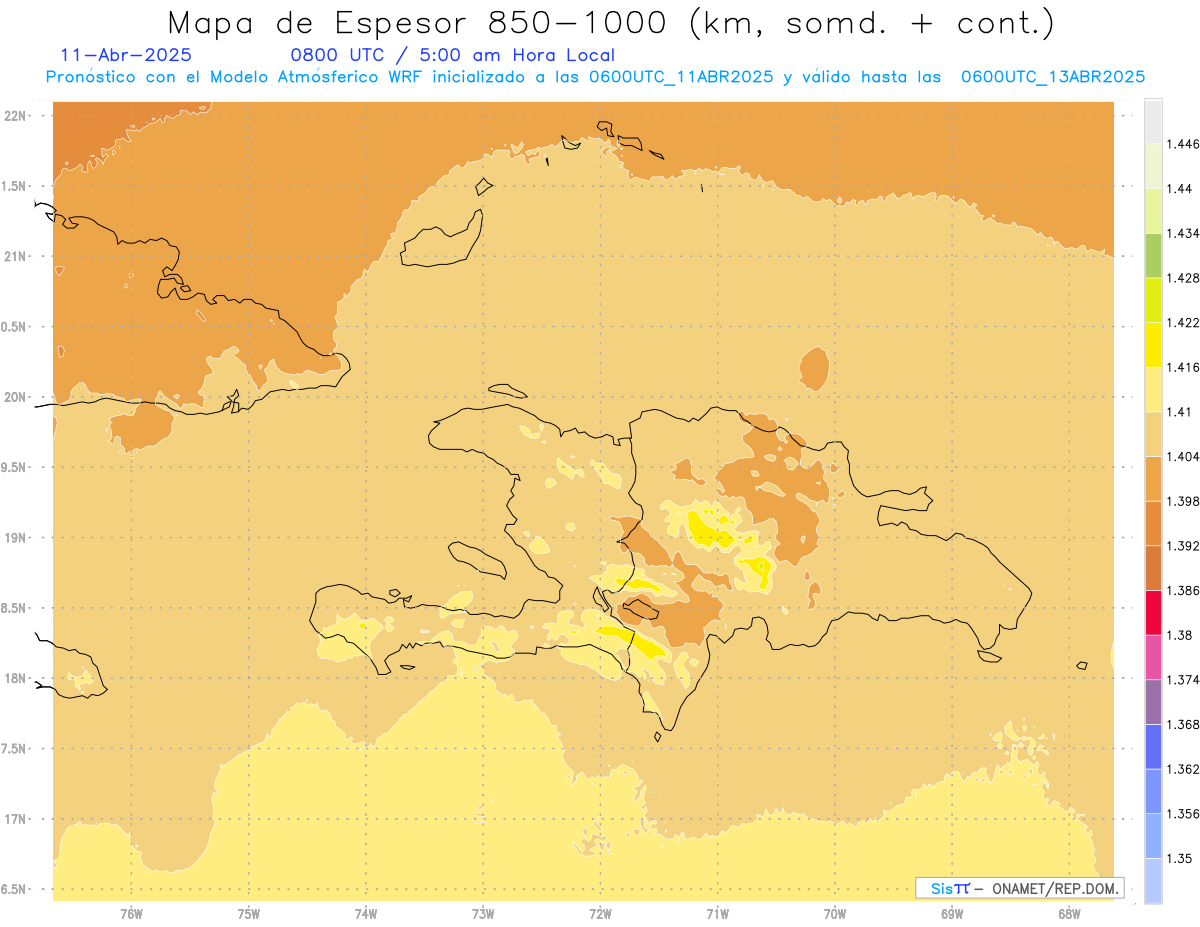This screenshot has width=1200, height=927.
Task: Click the 'ONAMET/REP.DOM.' logo box
Action: click(x=1020, y=888)
